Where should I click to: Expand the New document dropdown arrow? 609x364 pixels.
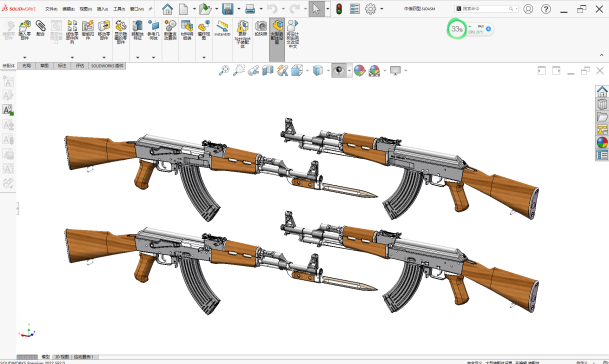tap(194, 9)
